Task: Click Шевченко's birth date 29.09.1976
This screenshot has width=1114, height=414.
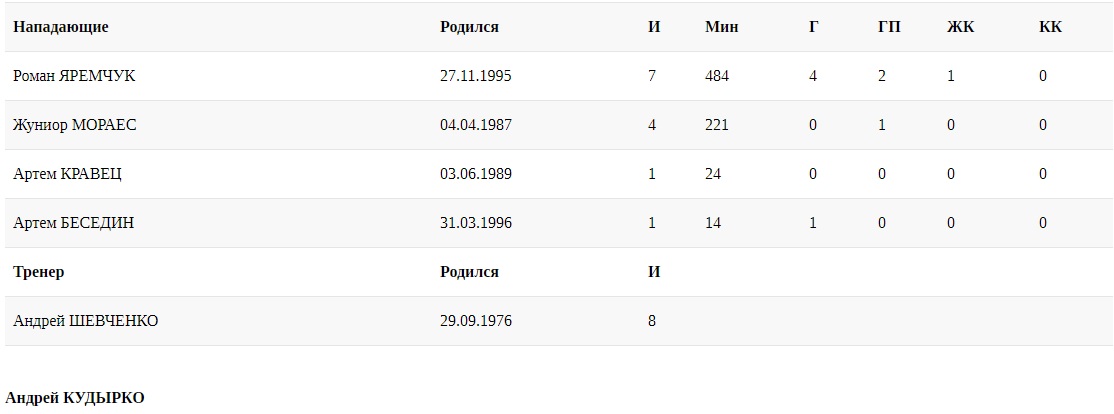Action: [x=476, y=321]
